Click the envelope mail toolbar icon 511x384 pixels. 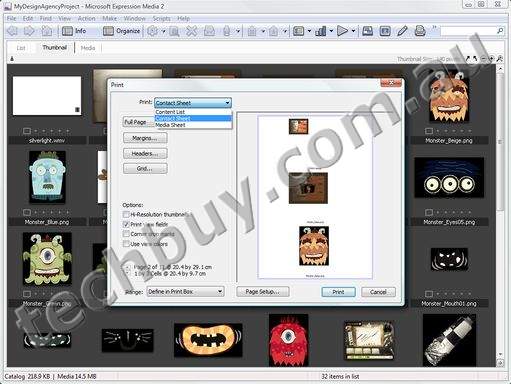point(209,31)
